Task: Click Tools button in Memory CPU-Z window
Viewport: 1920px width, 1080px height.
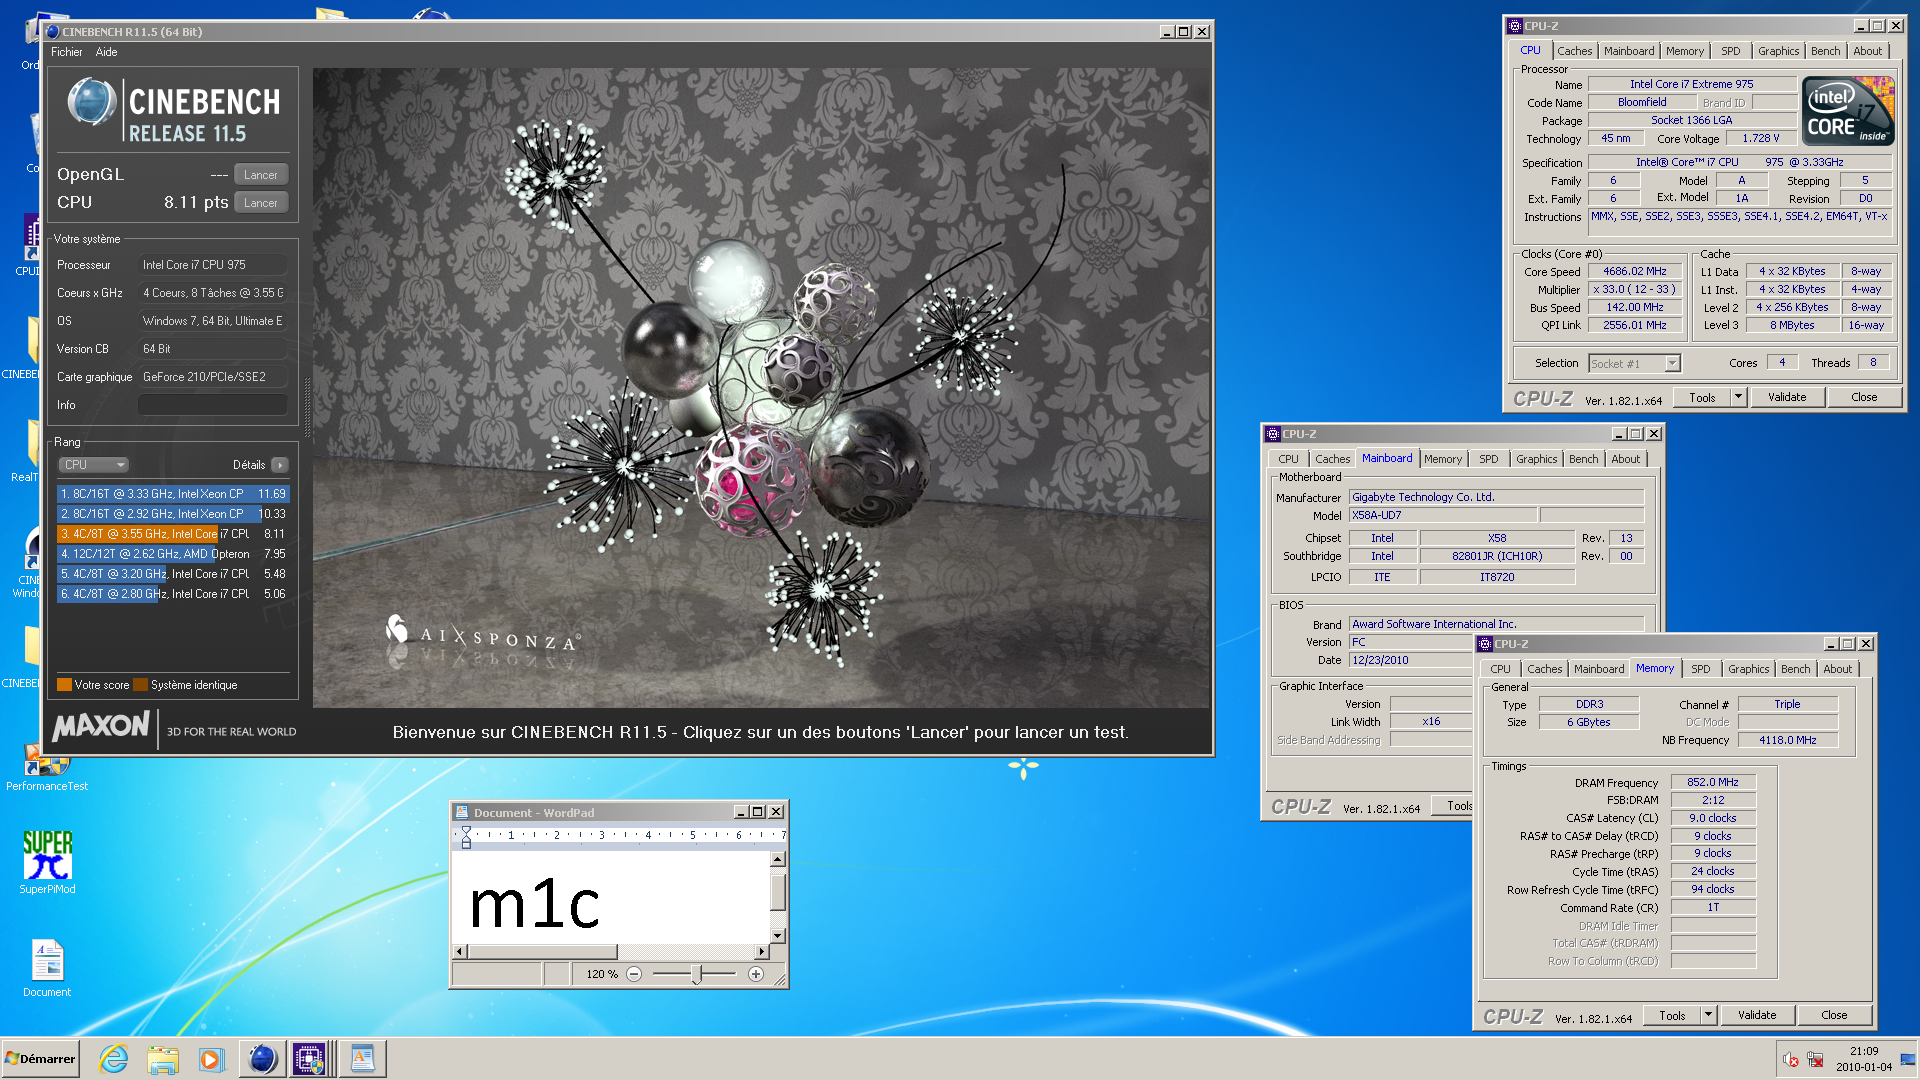Action: click(1672, 1015)
